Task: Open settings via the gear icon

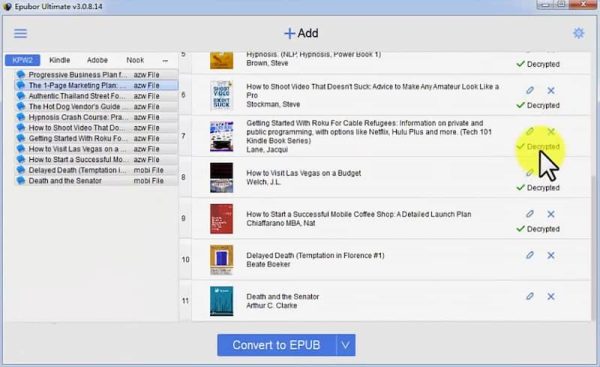Action: coord(579,33)
